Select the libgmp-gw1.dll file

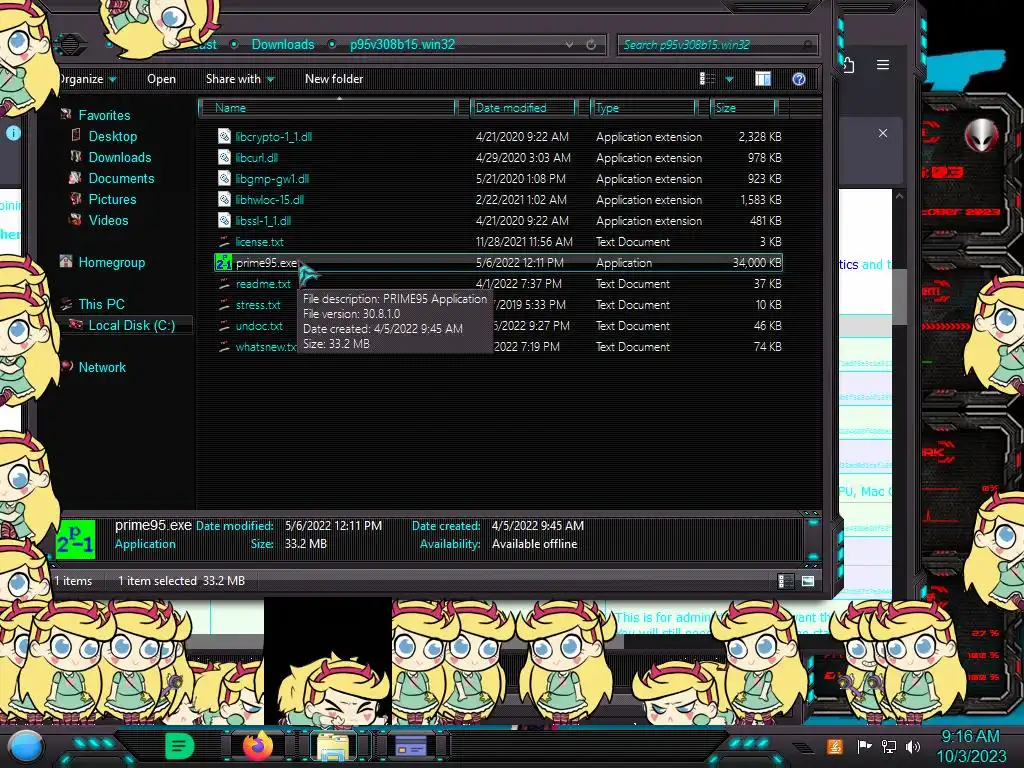click(x=272, y=178)
